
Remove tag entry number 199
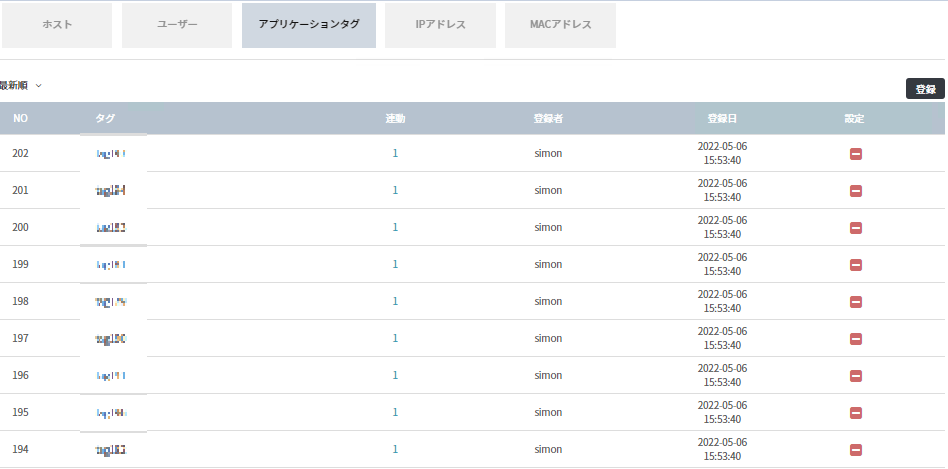coord(855,264)
